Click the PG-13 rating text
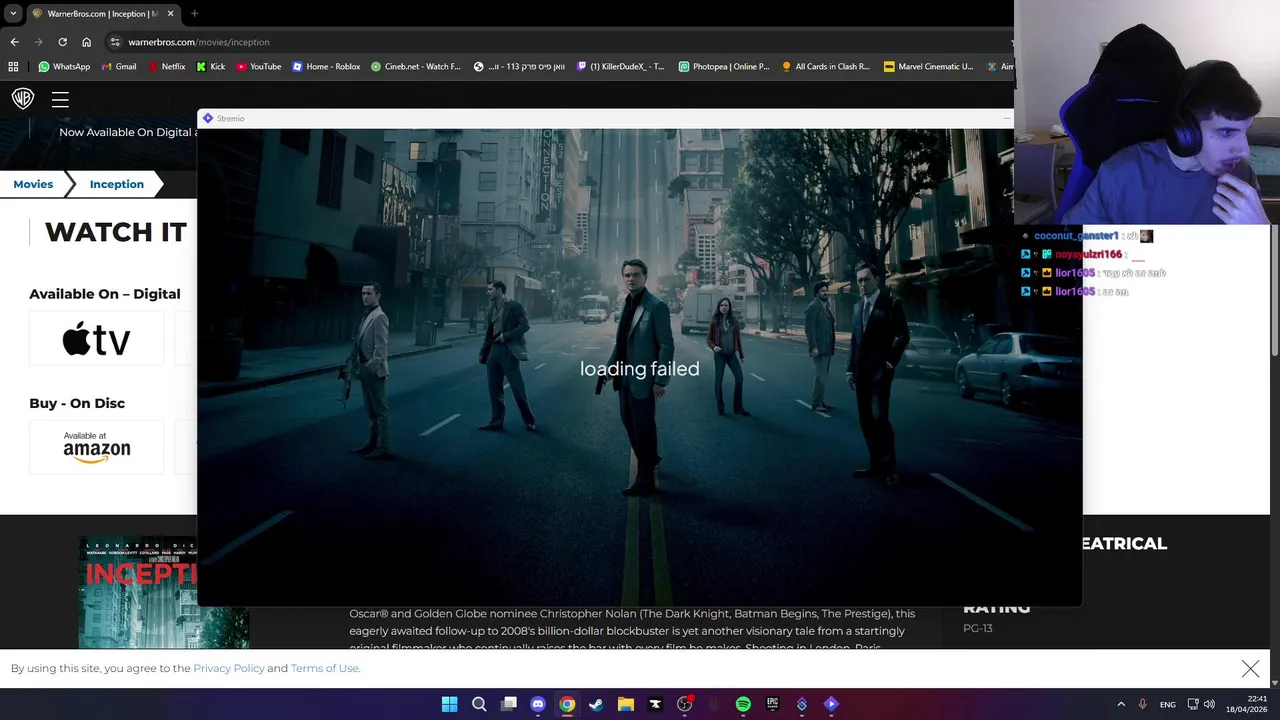Viewport: 1280px width, 720px height. point(977,628)
